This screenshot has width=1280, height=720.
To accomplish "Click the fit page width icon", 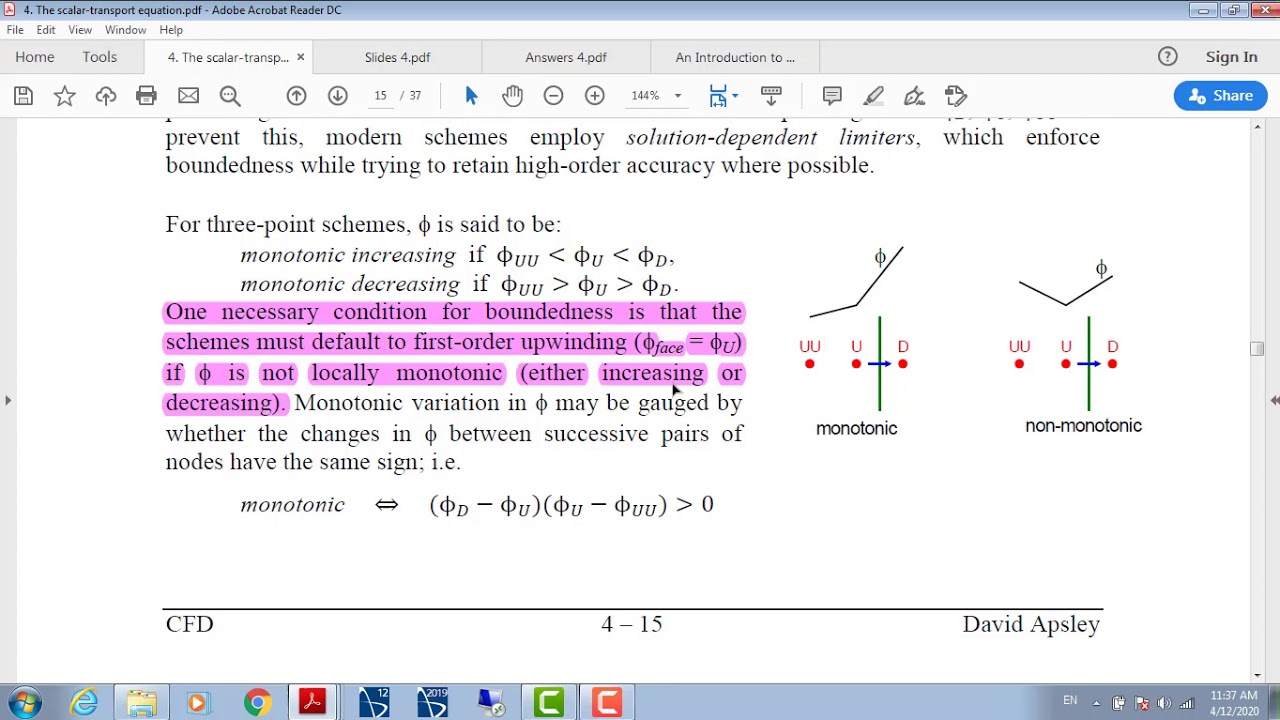I will point(718,96).
